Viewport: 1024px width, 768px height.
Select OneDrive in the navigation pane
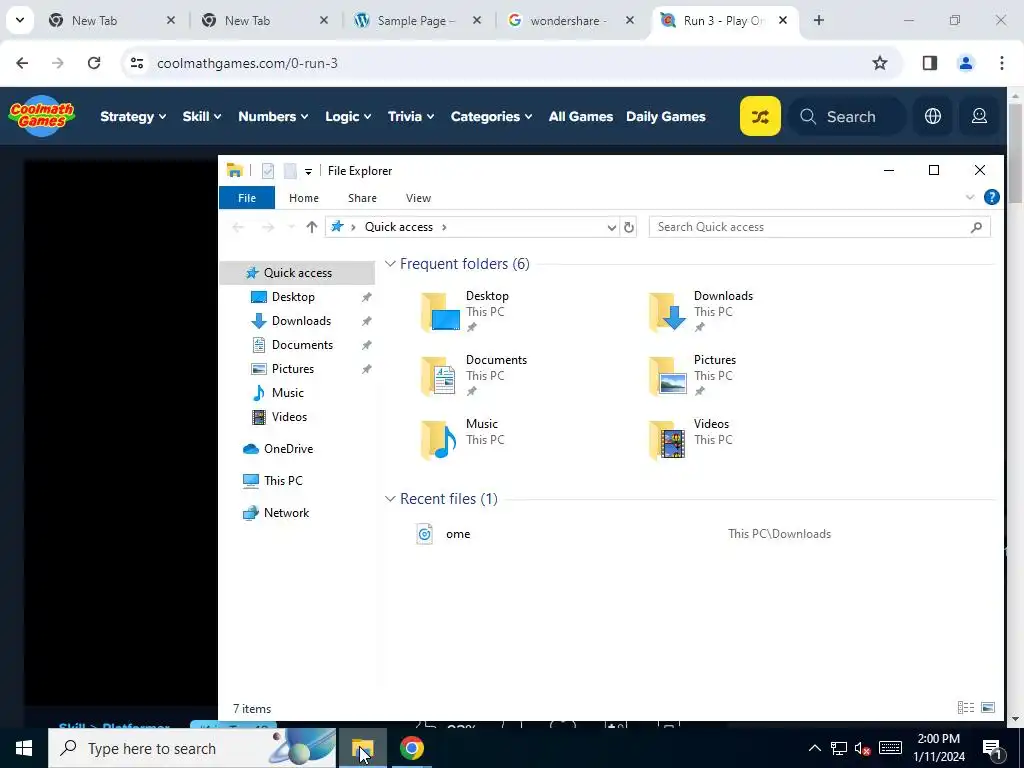pyautogui.click(x=288, y=449)
